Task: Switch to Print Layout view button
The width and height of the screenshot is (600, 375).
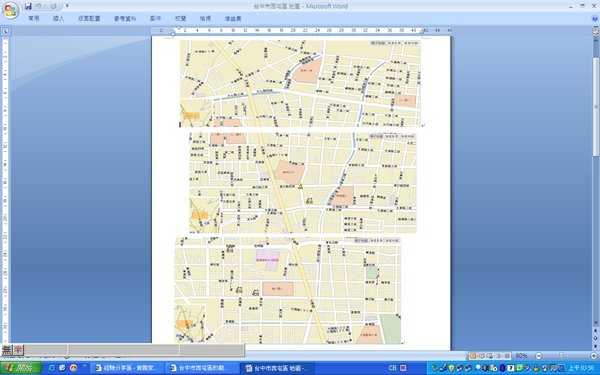Action: click(x=473, y=356)
